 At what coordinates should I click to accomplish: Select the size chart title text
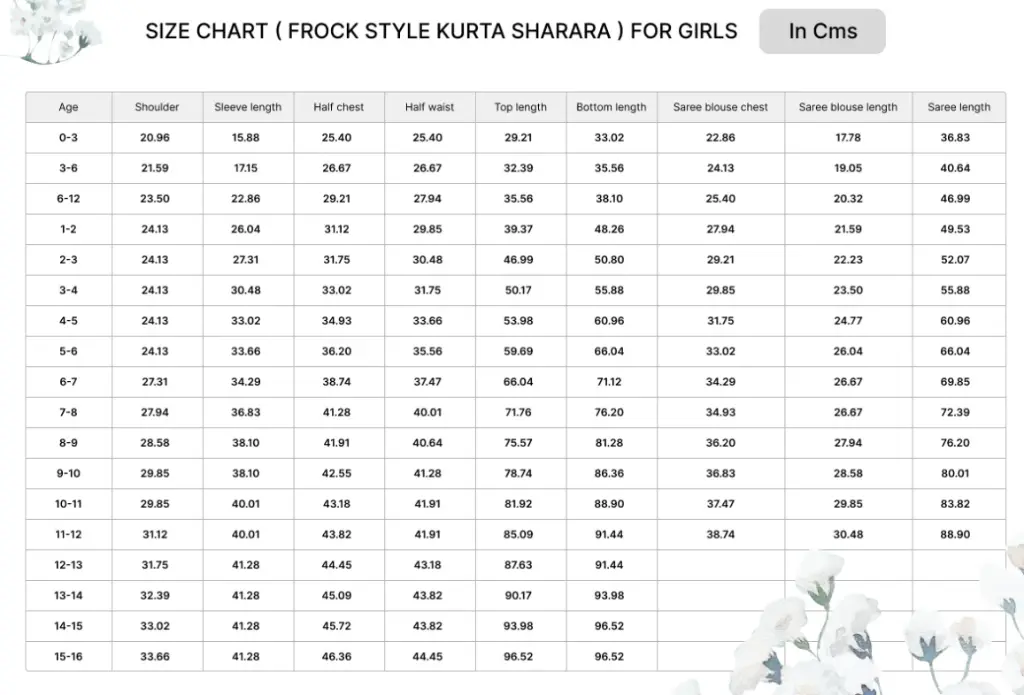(x=441, y=31)
